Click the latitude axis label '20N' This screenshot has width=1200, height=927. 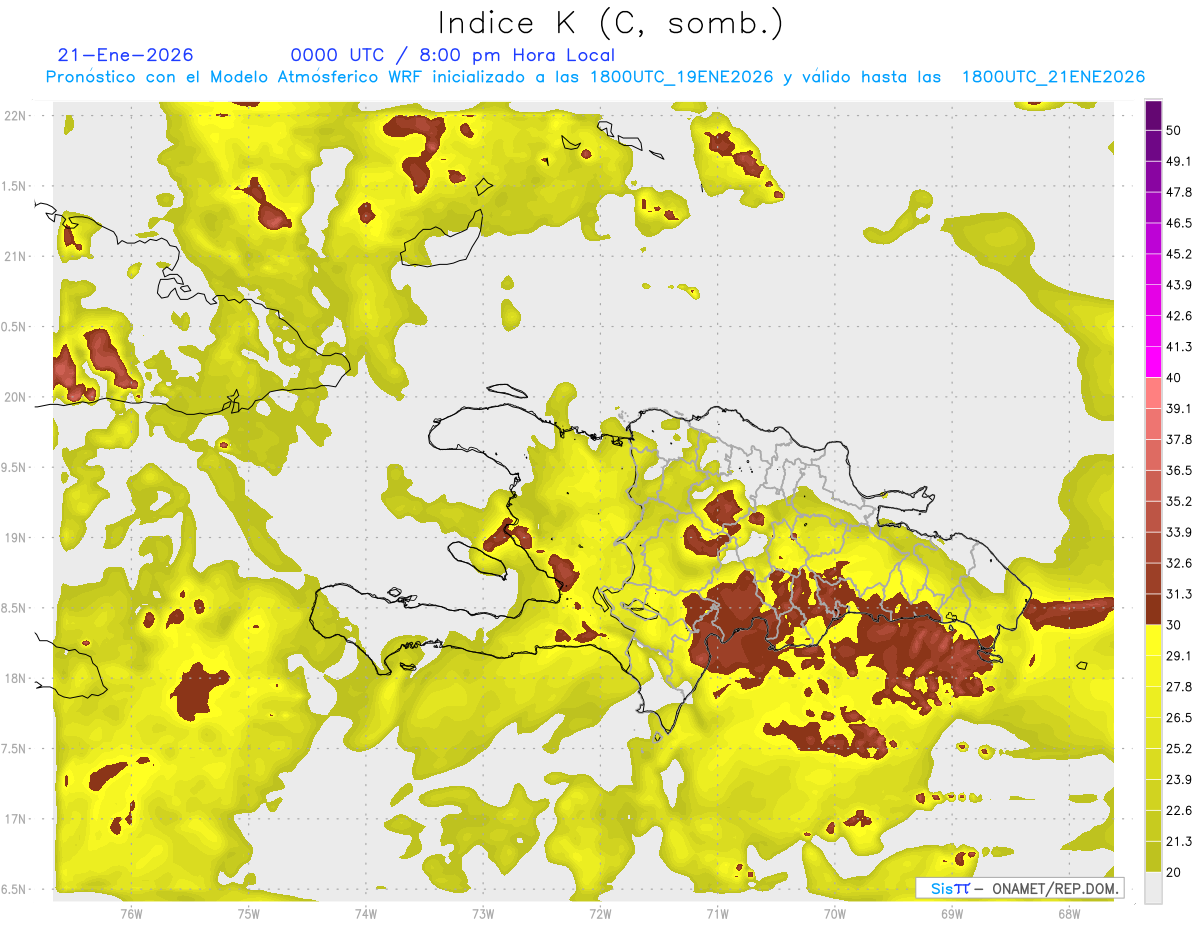[x=15, y=398]
